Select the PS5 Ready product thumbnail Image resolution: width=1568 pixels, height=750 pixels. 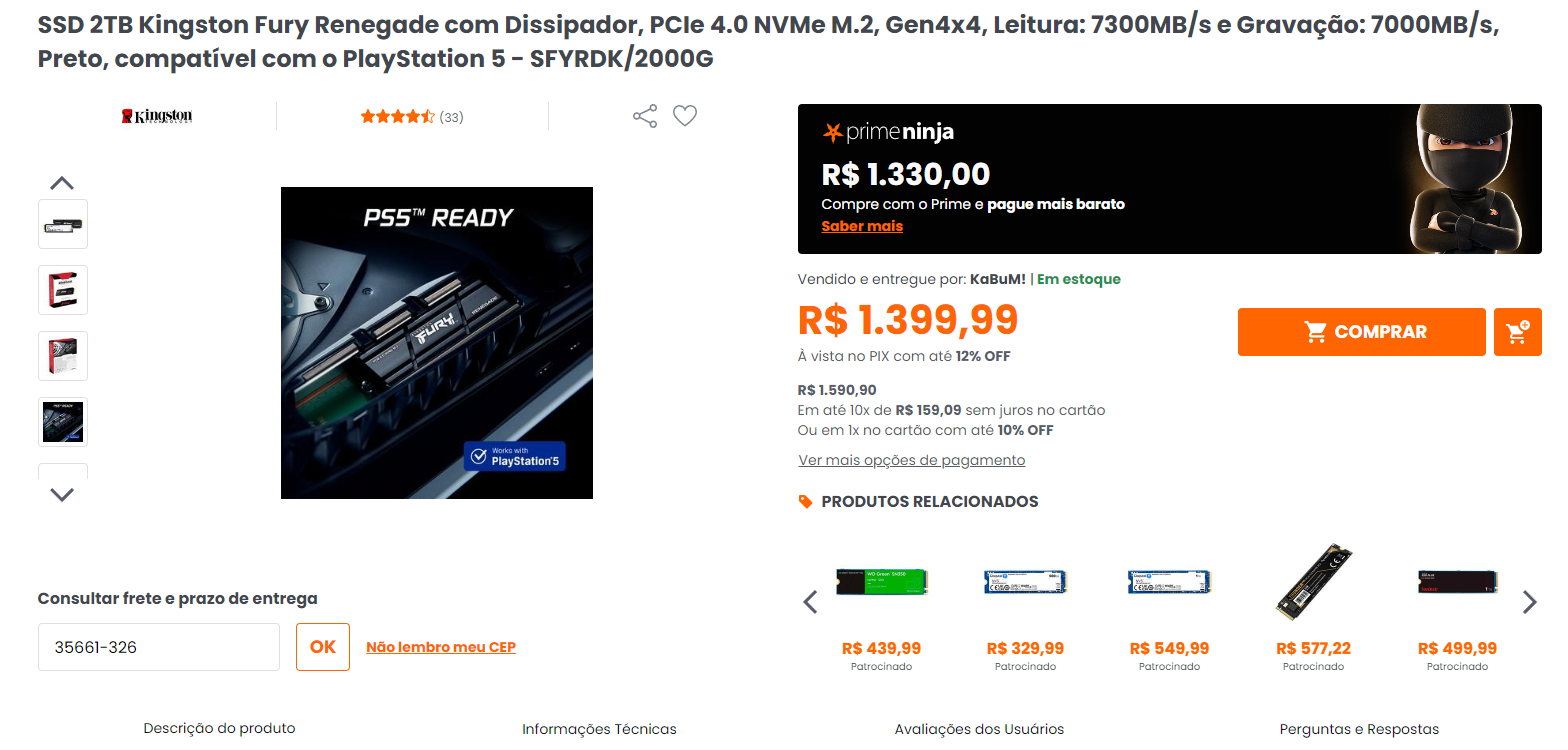click(63, 422)
